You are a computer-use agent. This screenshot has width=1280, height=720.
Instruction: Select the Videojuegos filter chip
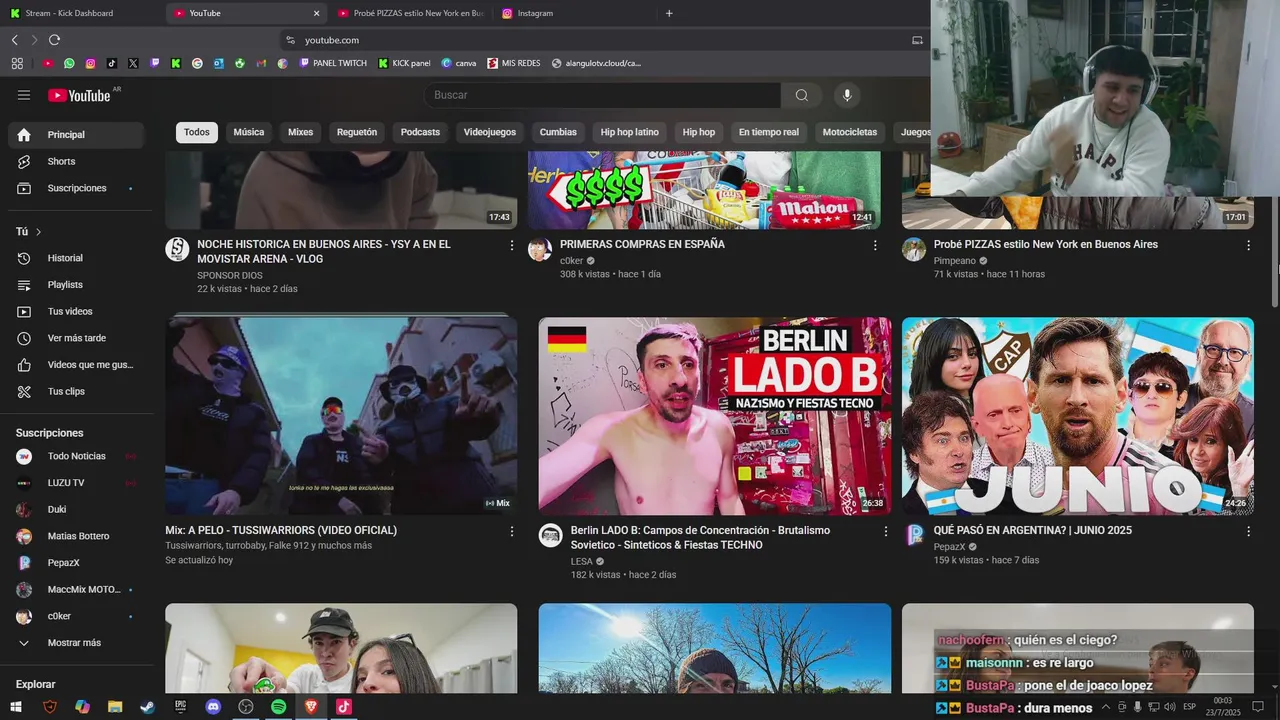(x=490, y=132)
